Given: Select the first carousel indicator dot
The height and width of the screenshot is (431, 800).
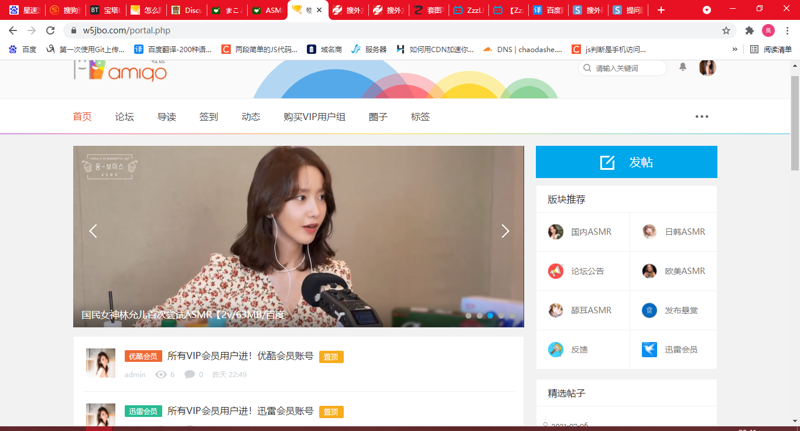Looking at the screenshot, I should (468, 316).
